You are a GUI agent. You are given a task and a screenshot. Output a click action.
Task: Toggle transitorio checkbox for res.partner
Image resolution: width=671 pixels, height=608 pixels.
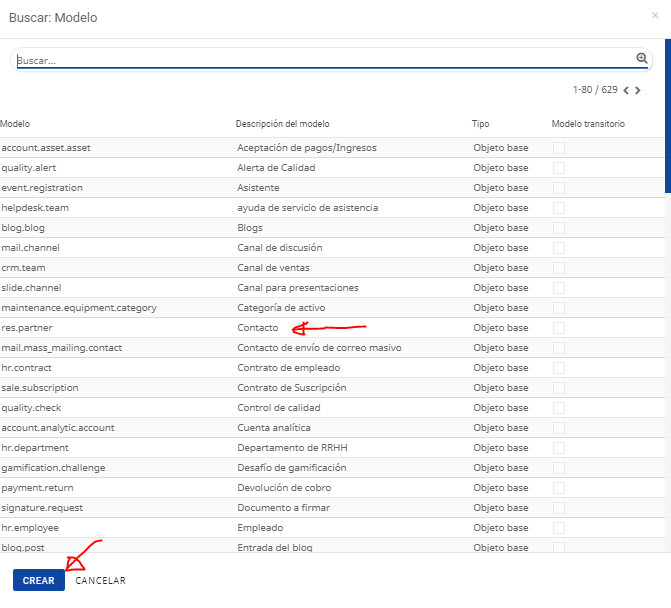[558, 328]
